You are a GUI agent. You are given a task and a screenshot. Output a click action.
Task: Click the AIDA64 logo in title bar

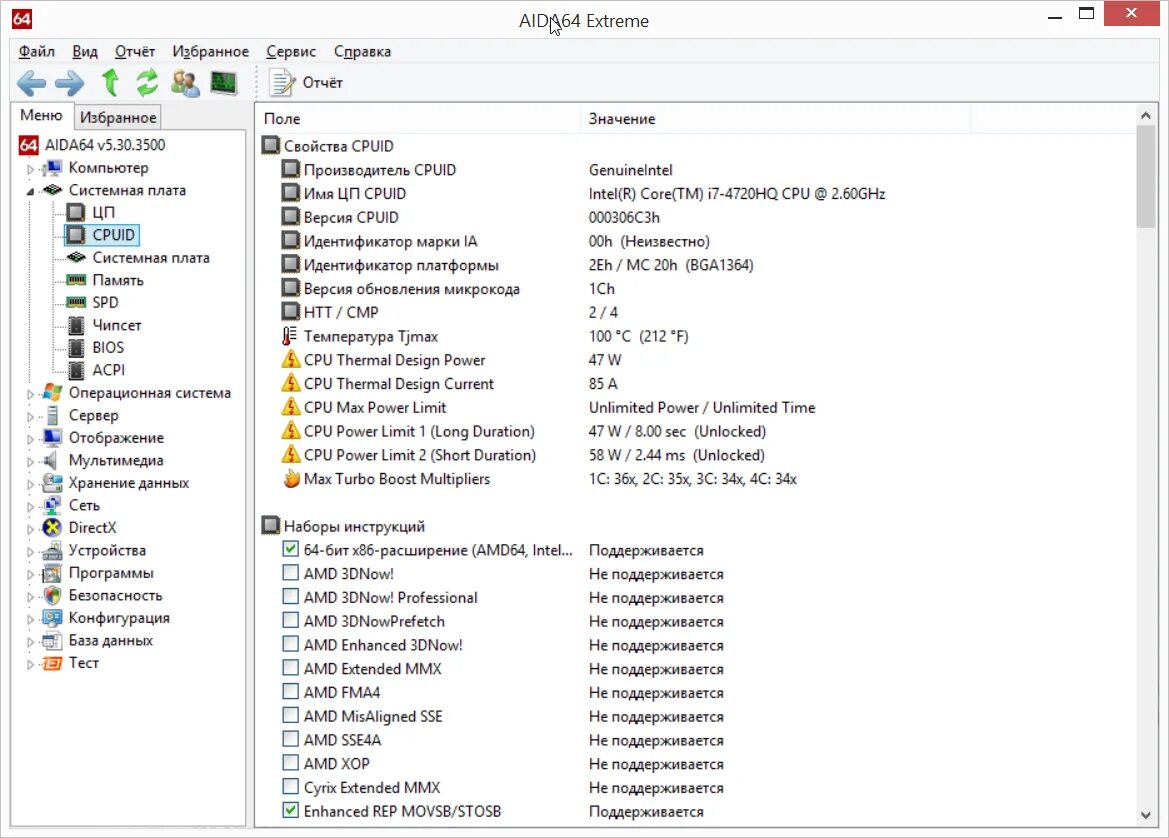[22, 19]
